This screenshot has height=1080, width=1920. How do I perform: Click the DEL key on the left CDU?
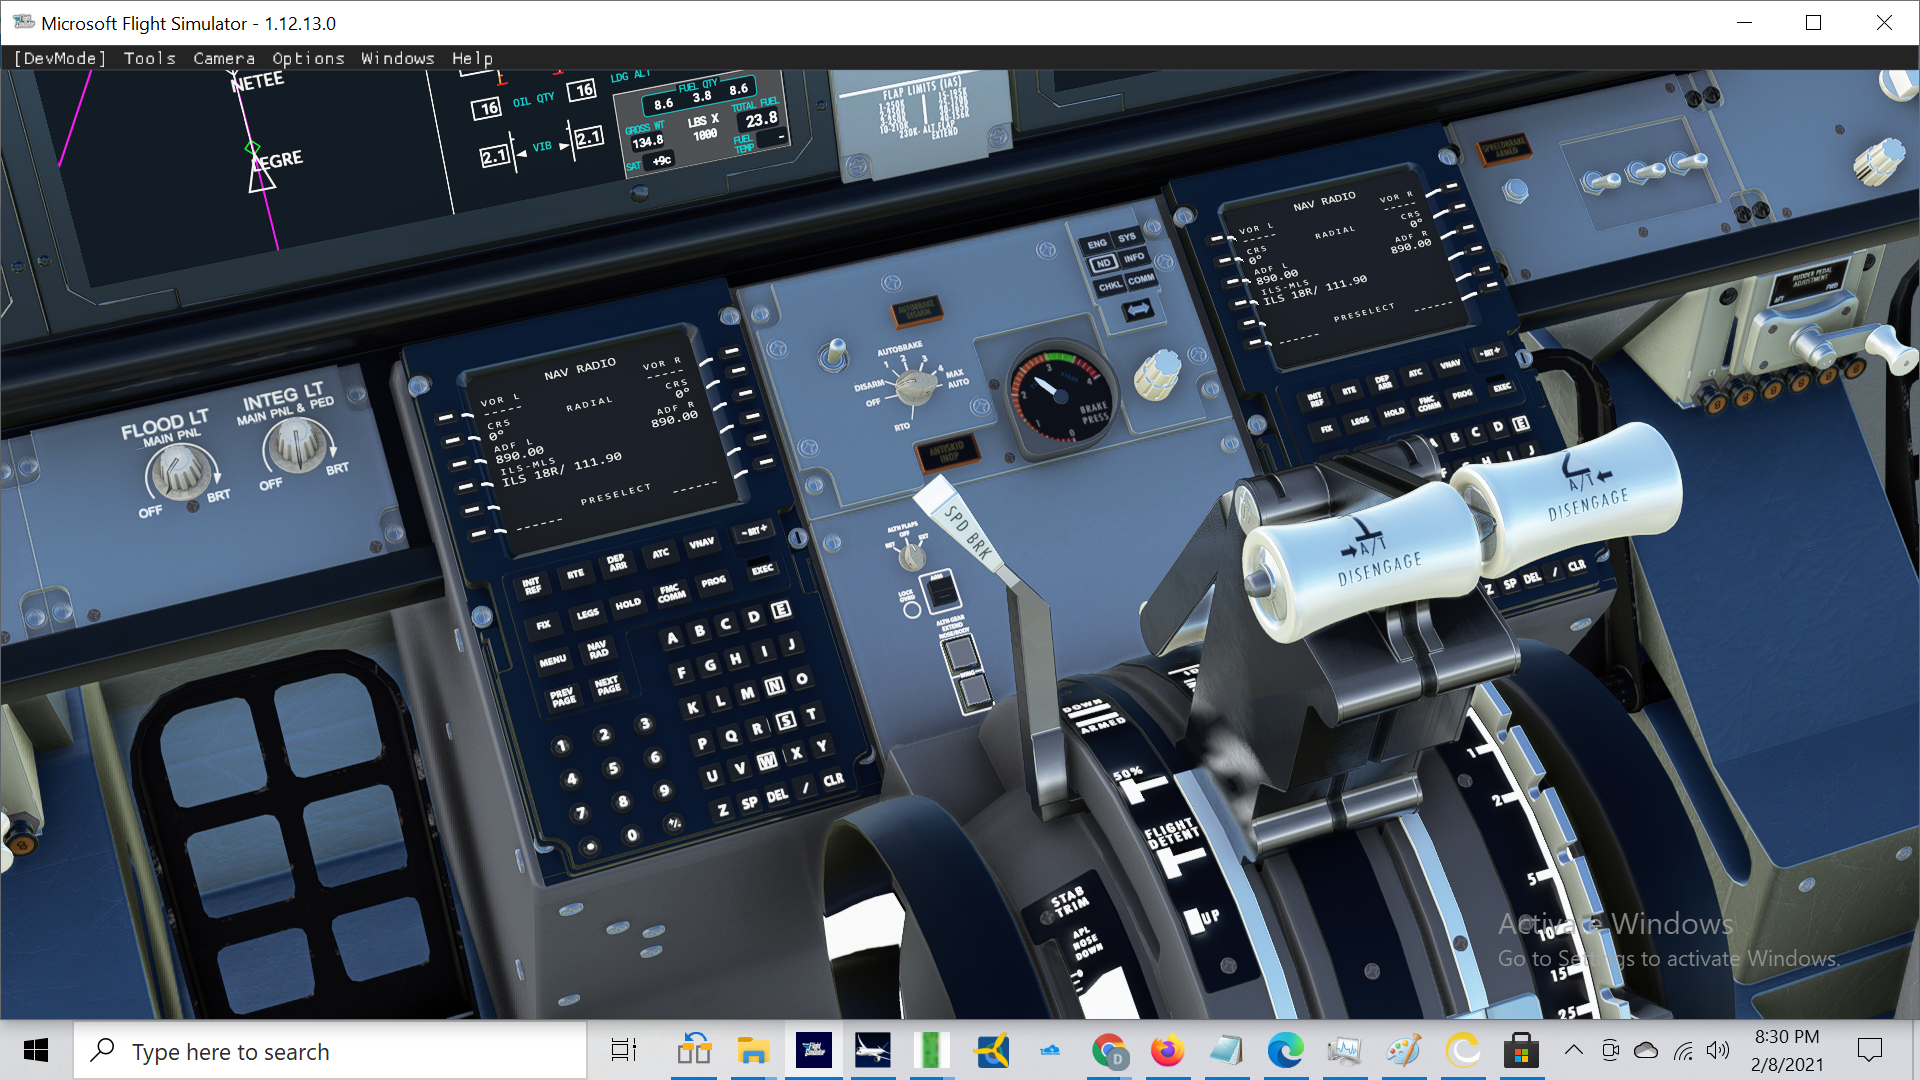(777, 796)
